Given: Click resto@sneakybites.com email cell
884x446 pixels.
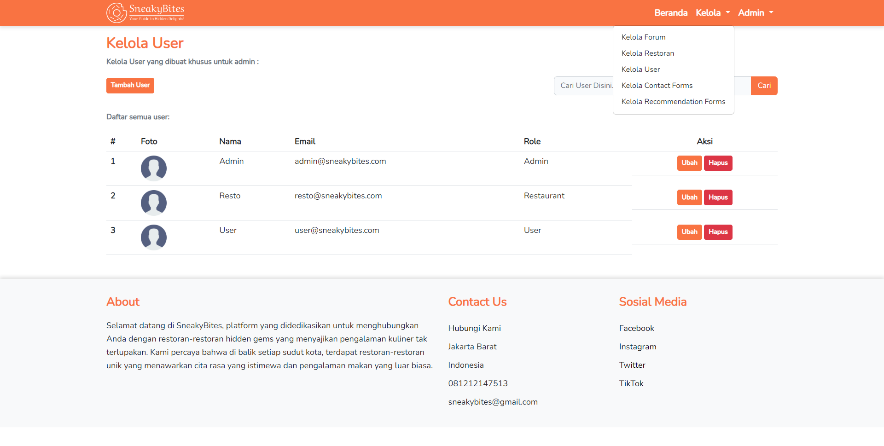Looking at the screenshot, I should click(338, 196).
